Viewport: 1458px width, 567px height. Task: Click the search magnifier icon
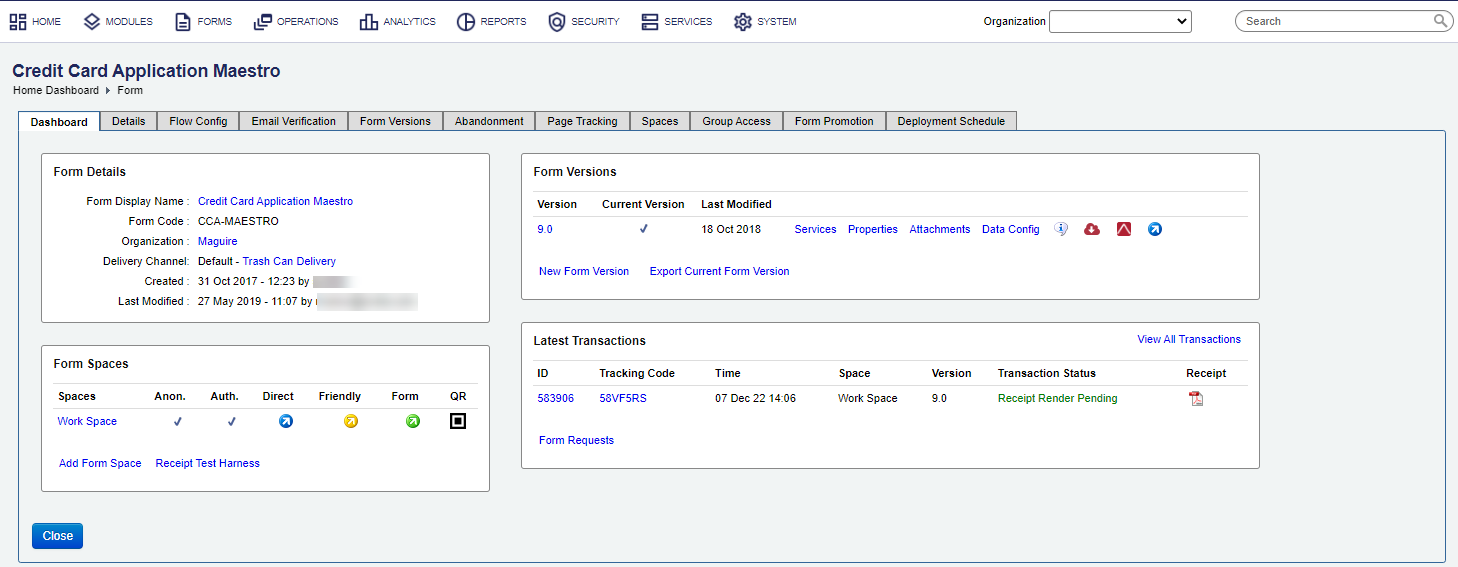click(1440, 20)
